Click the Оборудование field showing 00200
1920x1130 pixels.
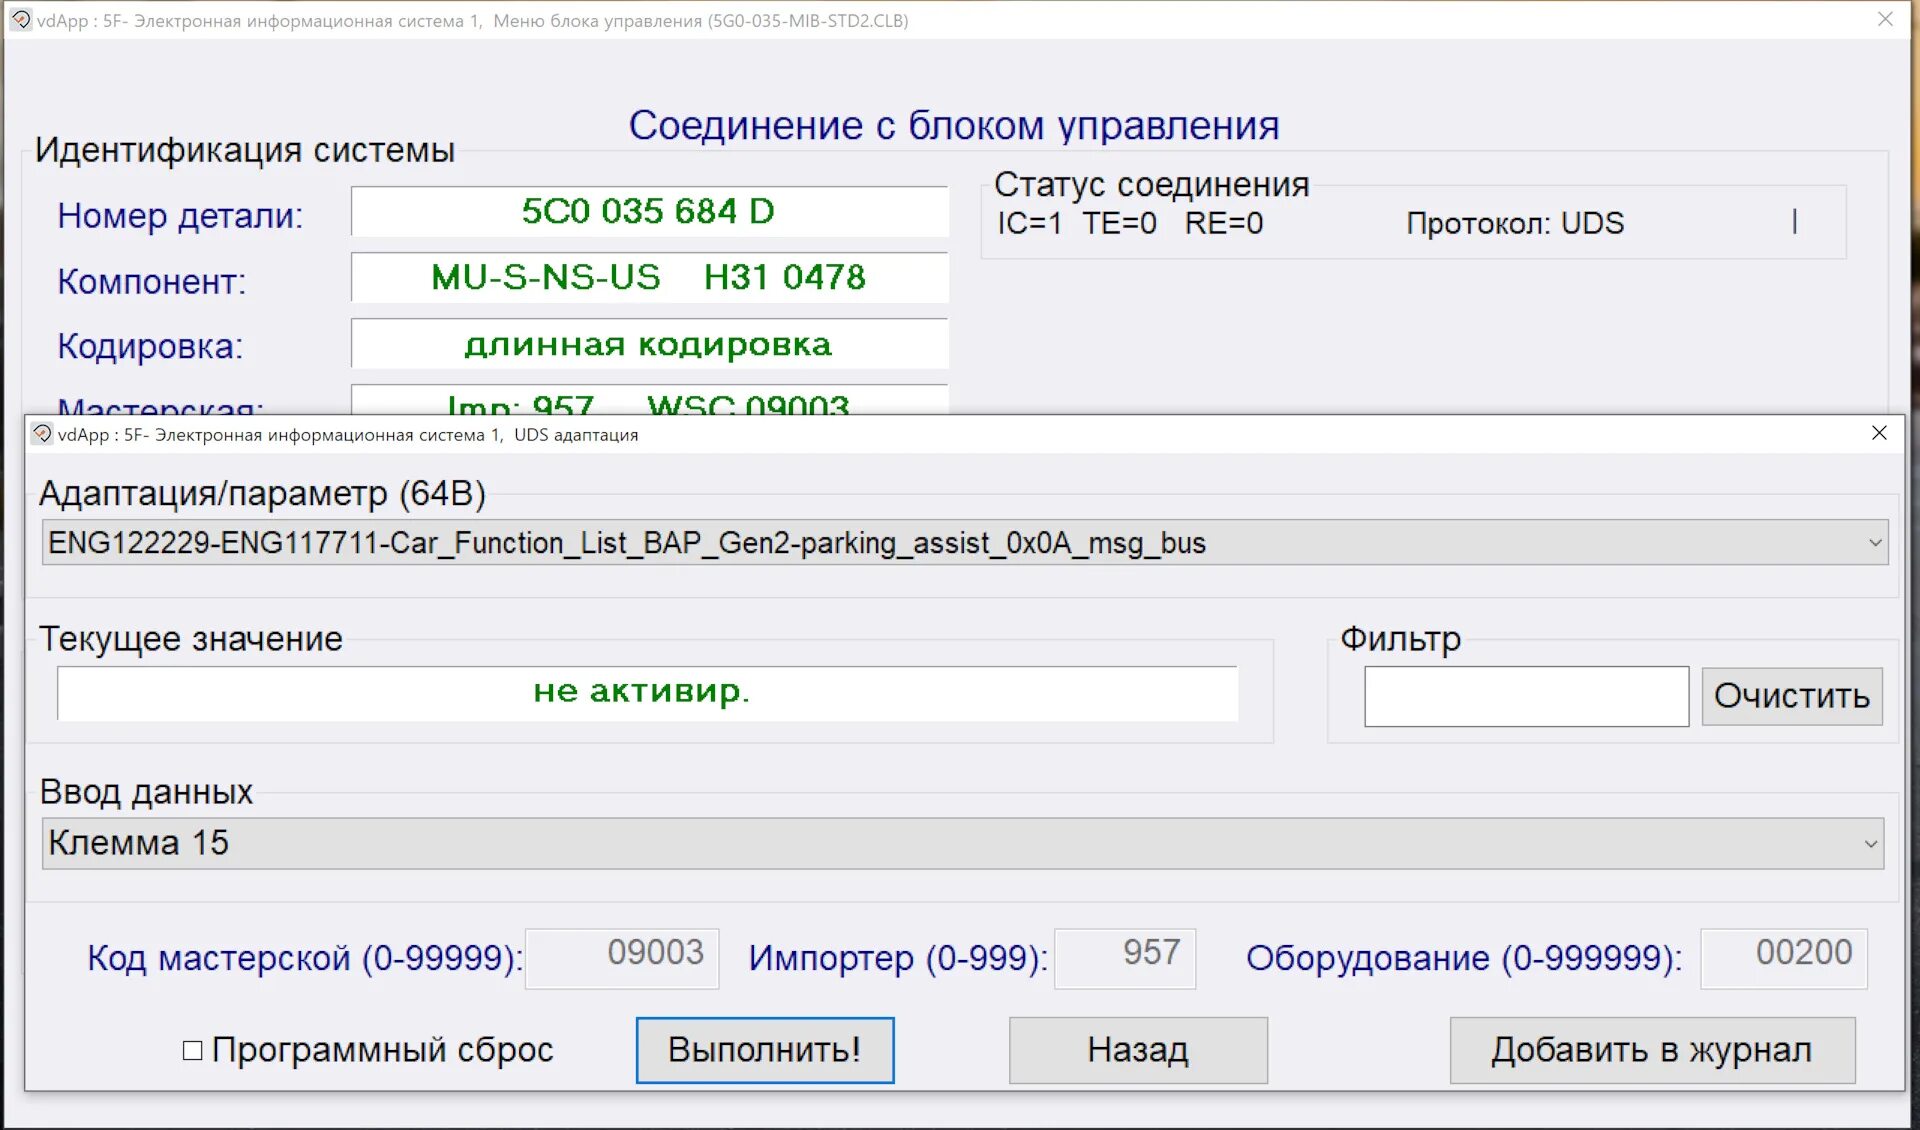click(1783, 957)
